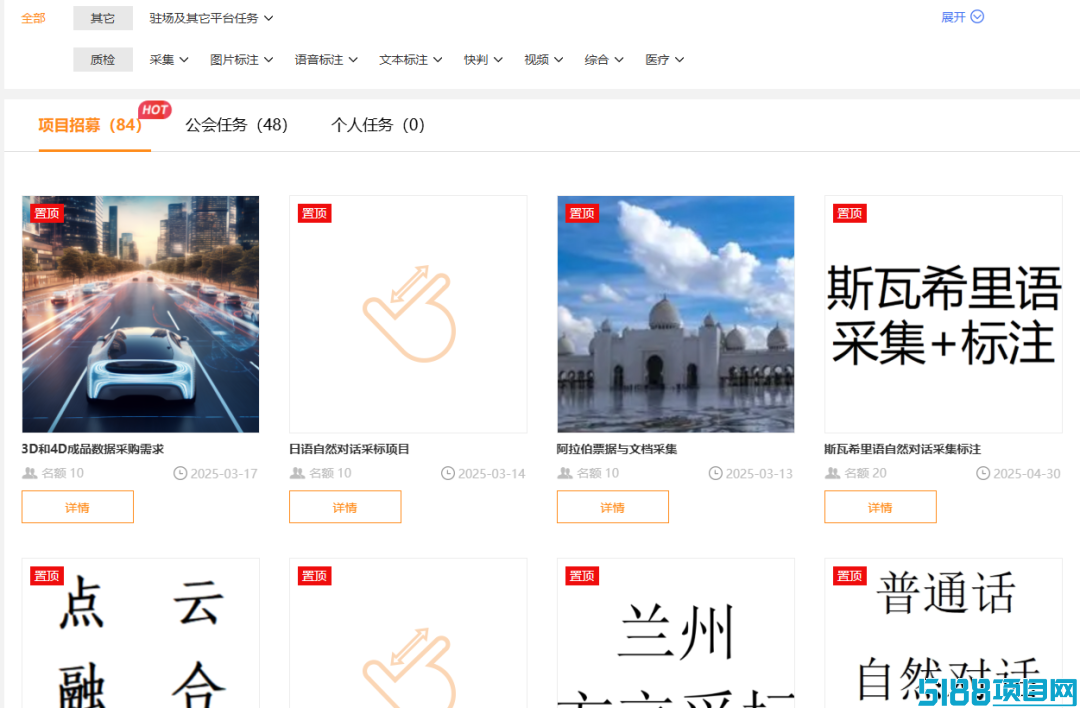Click the 名额 20 text

point(866,473)
